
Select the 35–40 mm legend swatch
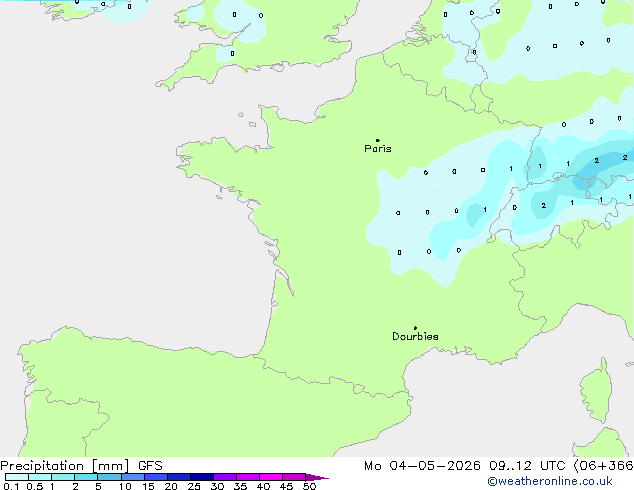pos(248,477)
